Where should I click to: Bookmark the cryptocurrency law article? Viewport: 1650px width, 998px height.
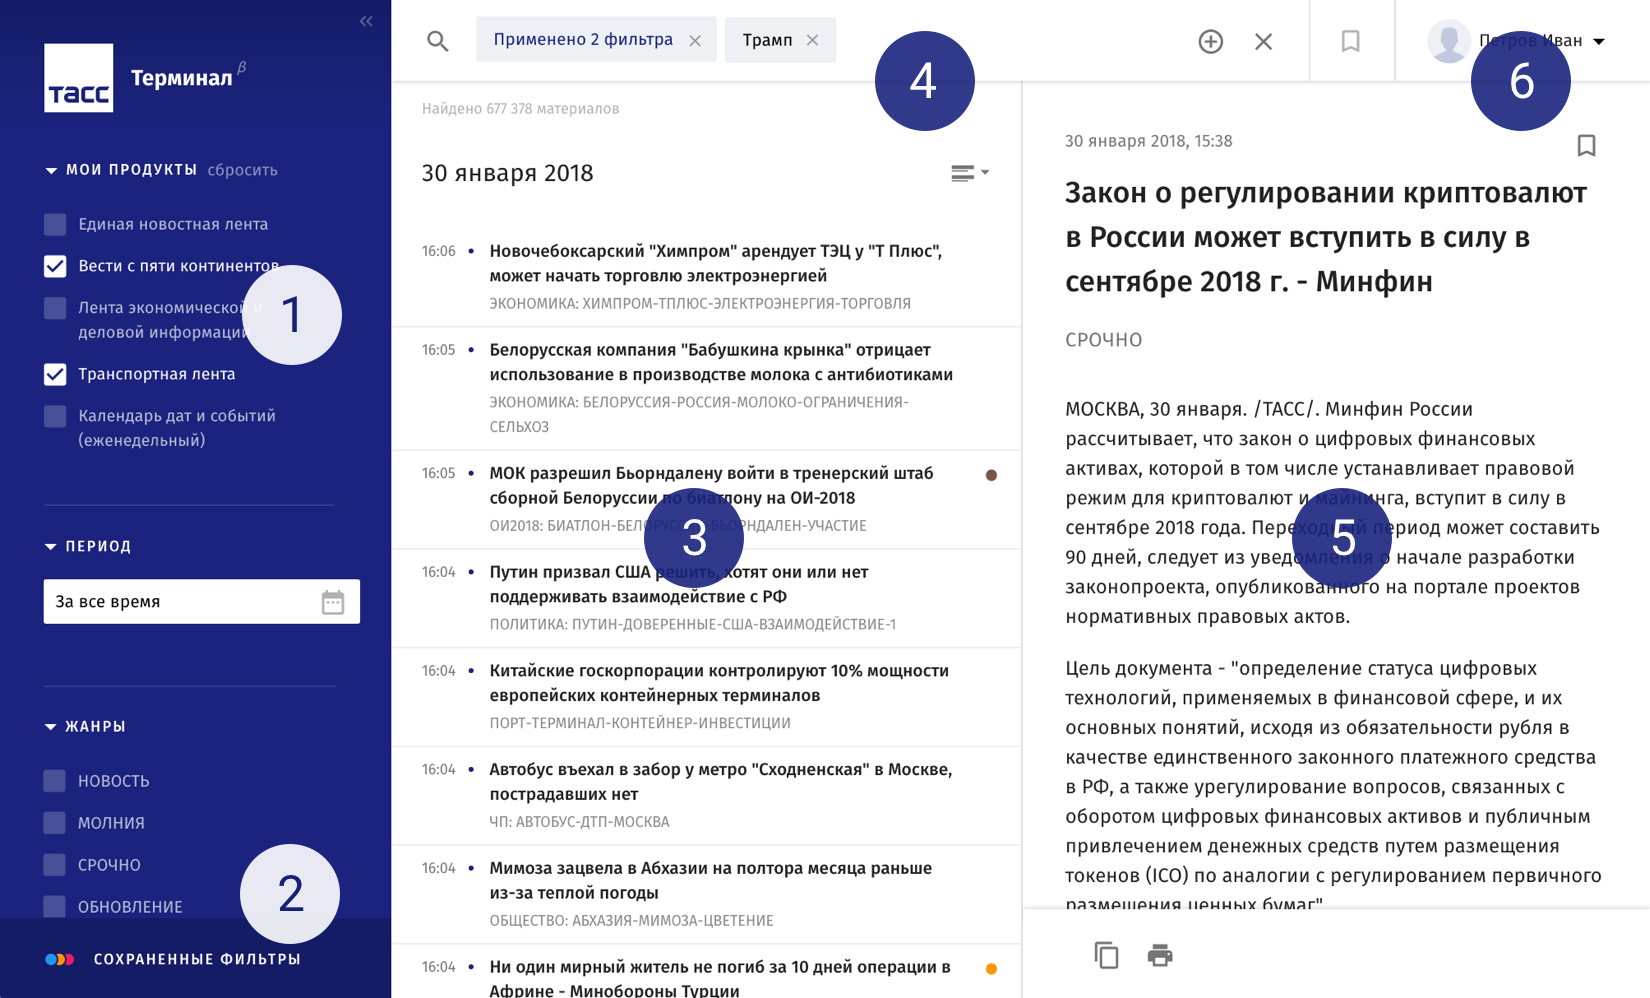click(1586, 145)
